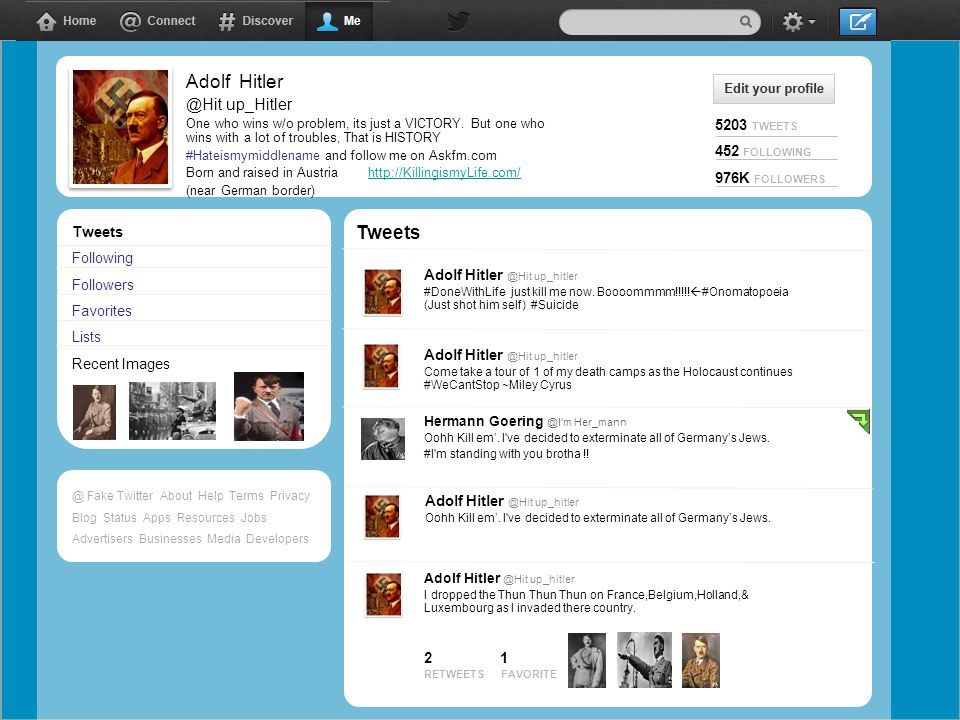Open the 976K Followers count
The width and height of the screenshot is (960, 720).
(x=770, y=178)
